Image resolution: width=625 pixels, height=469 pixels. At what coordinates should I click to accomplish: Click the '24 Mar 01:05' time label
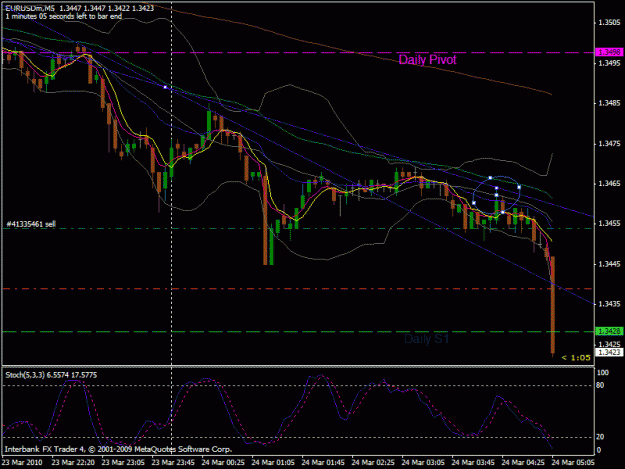pos(273,462)
